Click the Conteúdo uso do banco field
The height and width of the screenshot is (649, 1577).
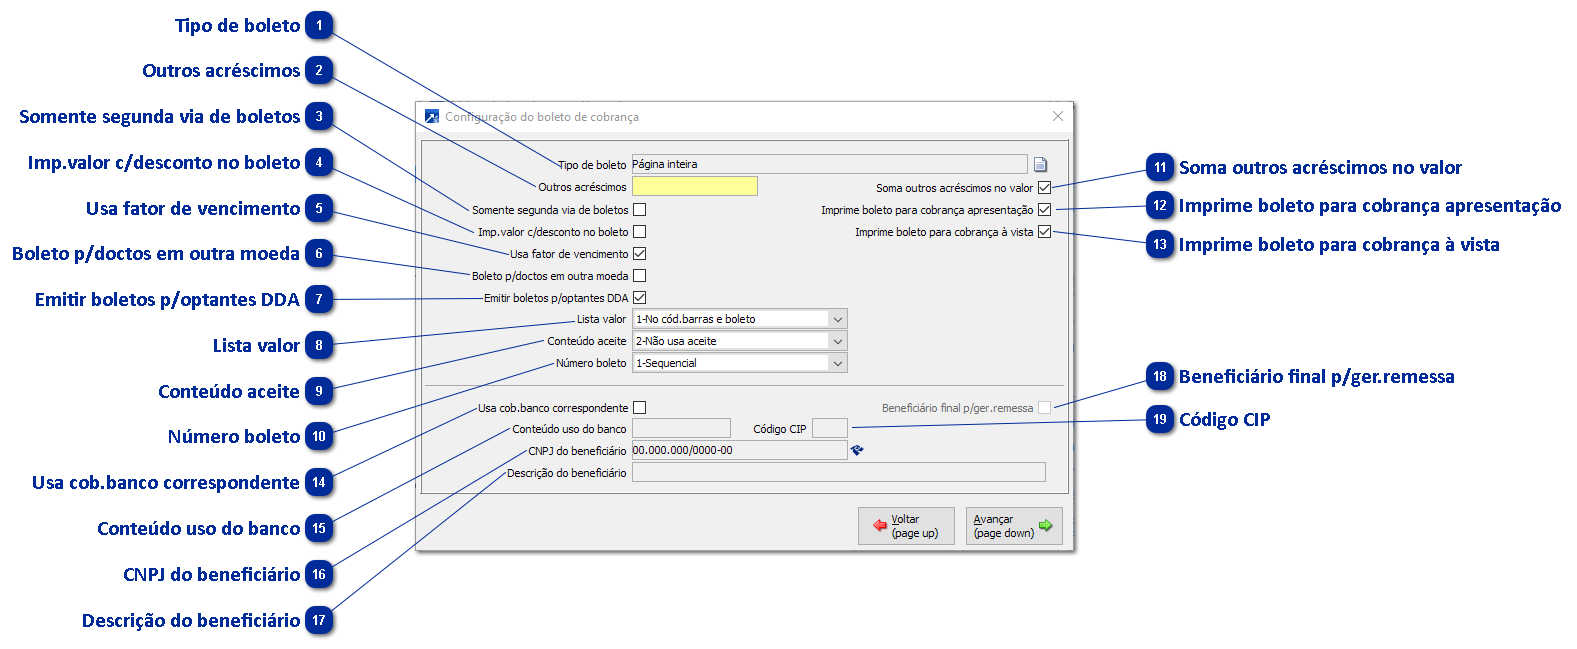point(681,429)
